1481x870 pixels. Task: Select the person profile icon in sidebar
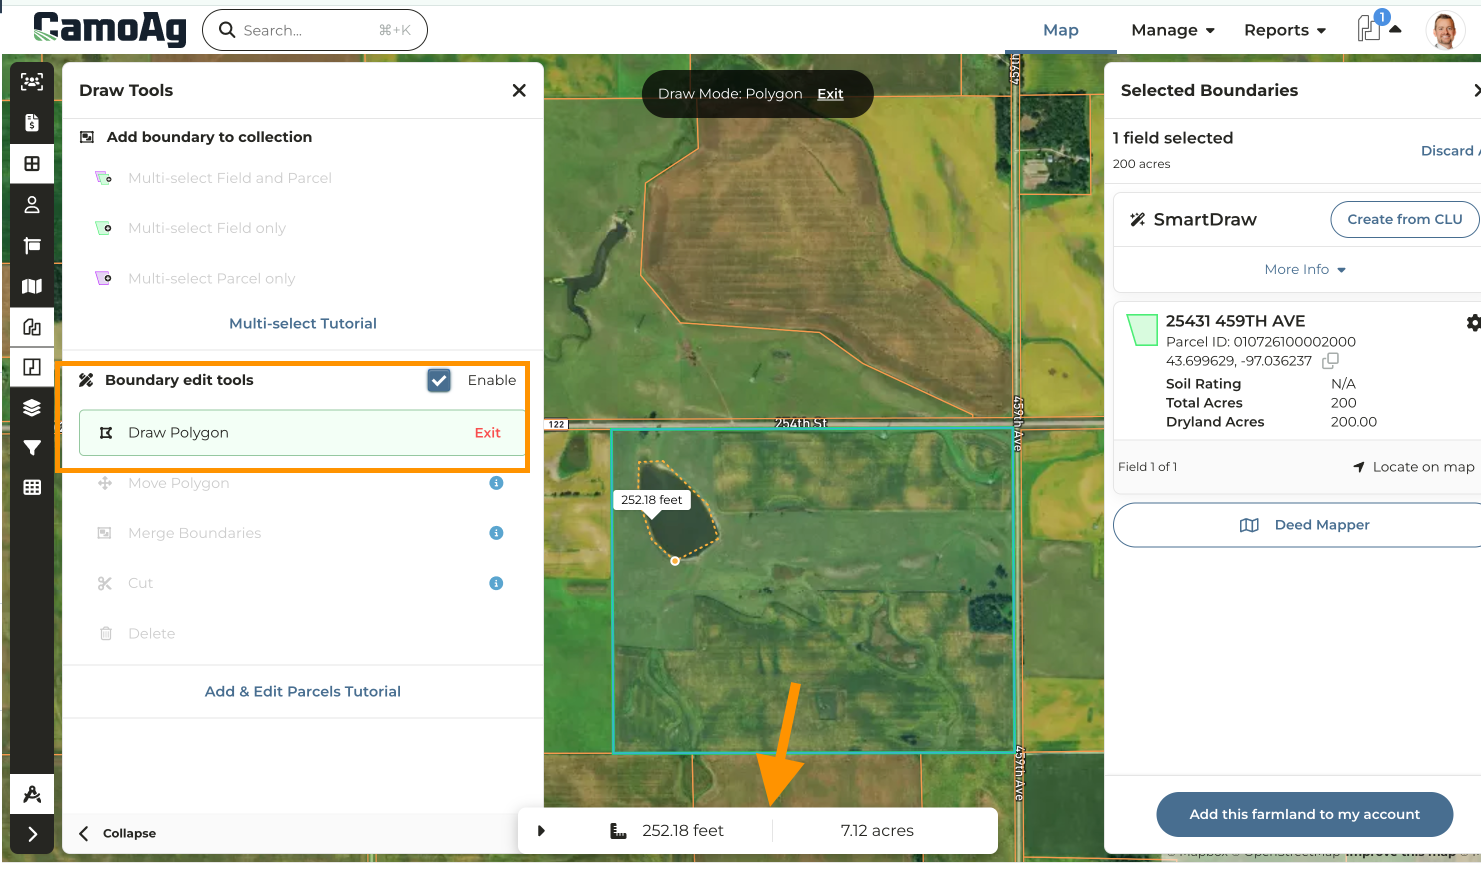(x=31, y=205)
